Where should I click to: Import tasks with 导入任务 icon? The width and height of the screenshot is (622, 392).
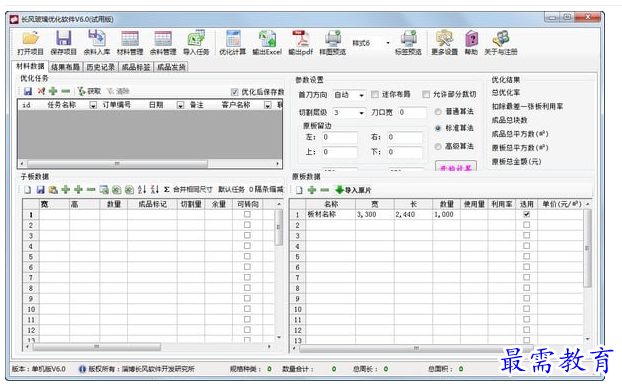pos(196,42)
